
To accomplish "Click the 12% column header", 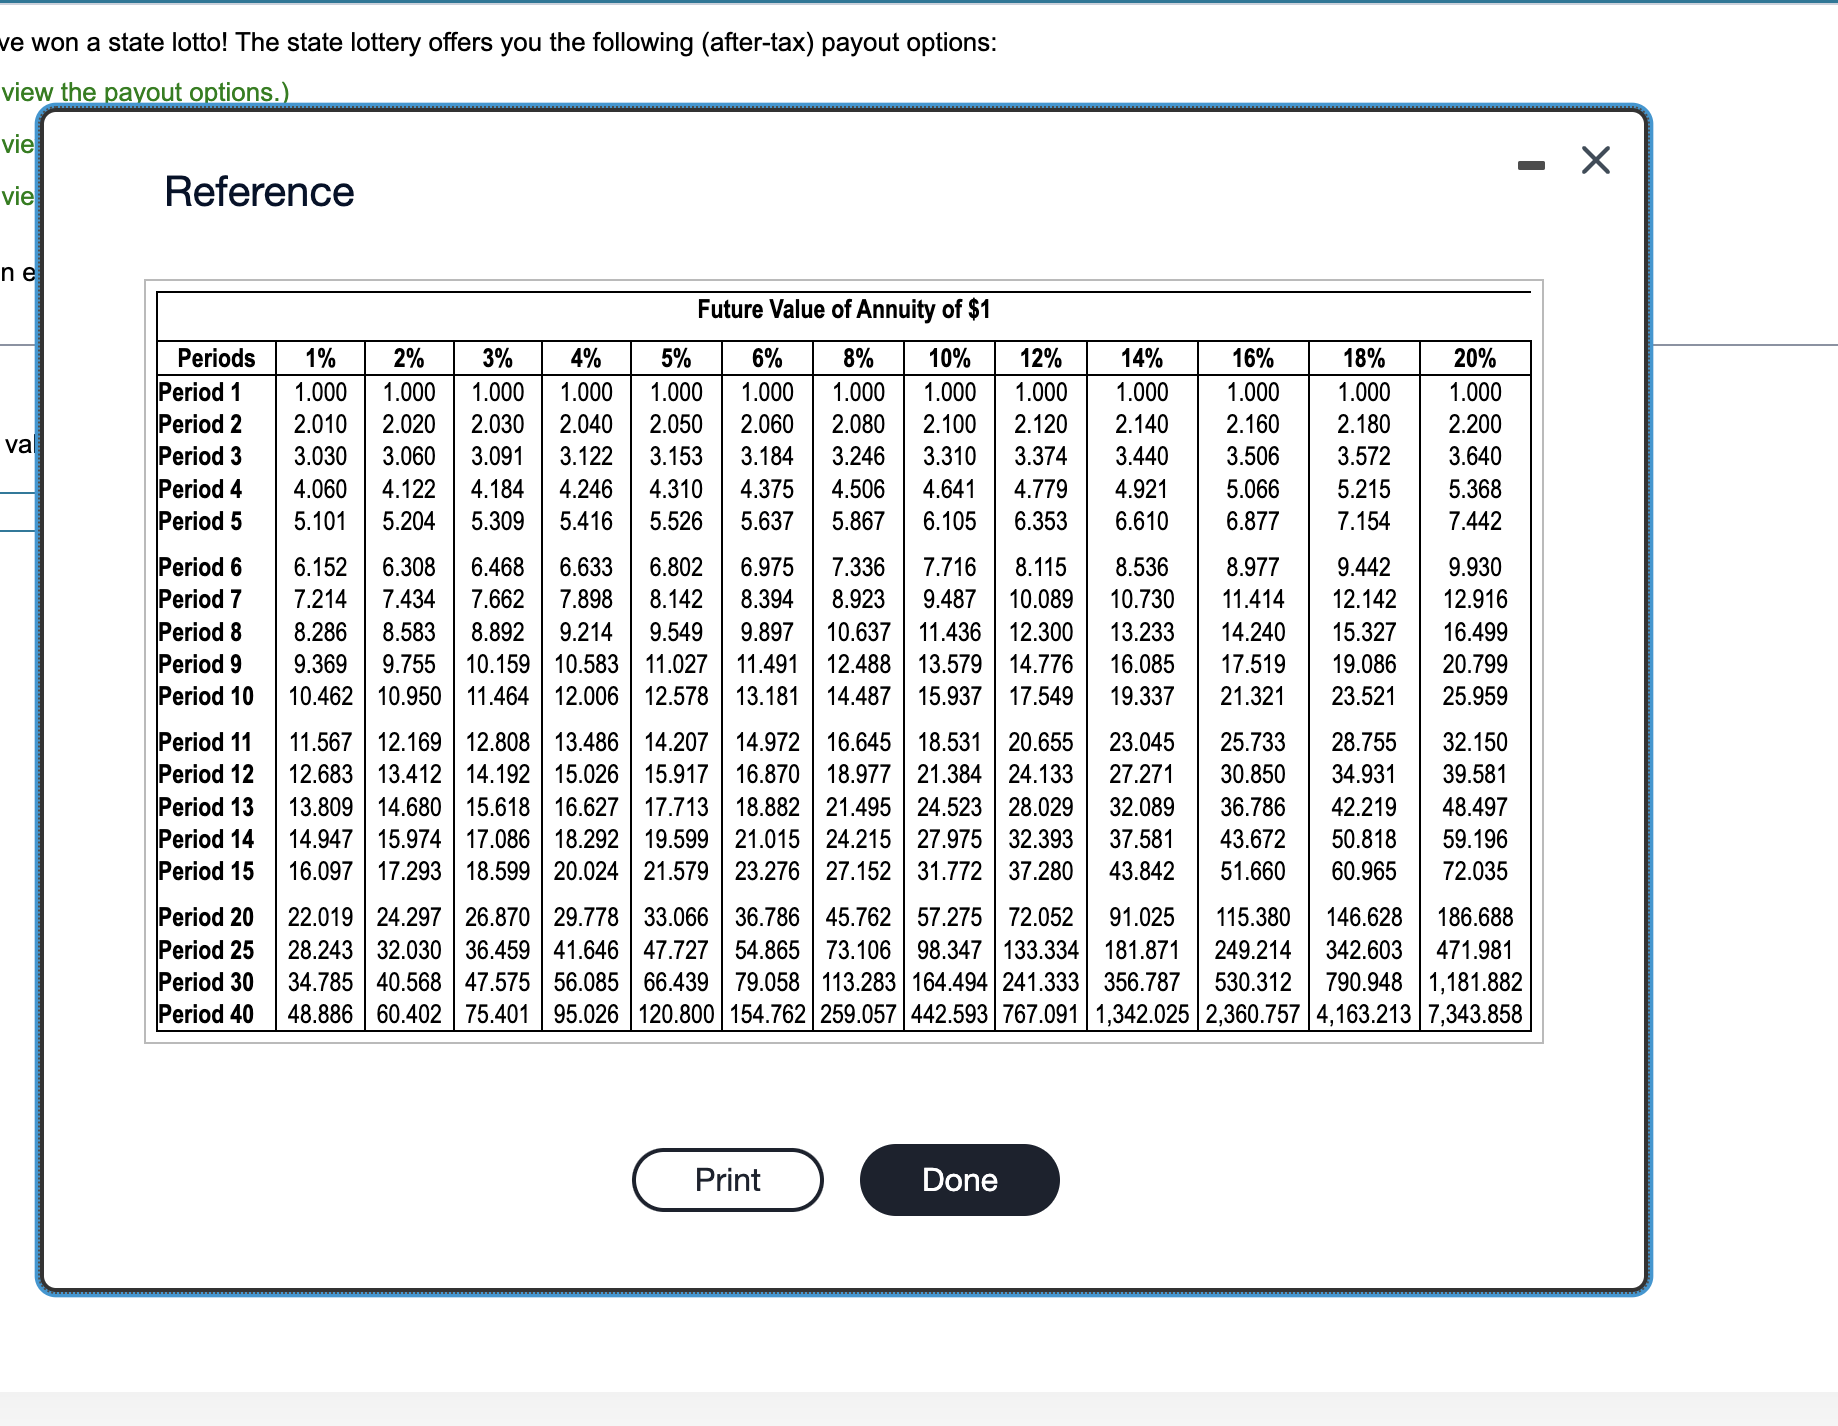I will pyautogui.click(x=1040, y=358).
